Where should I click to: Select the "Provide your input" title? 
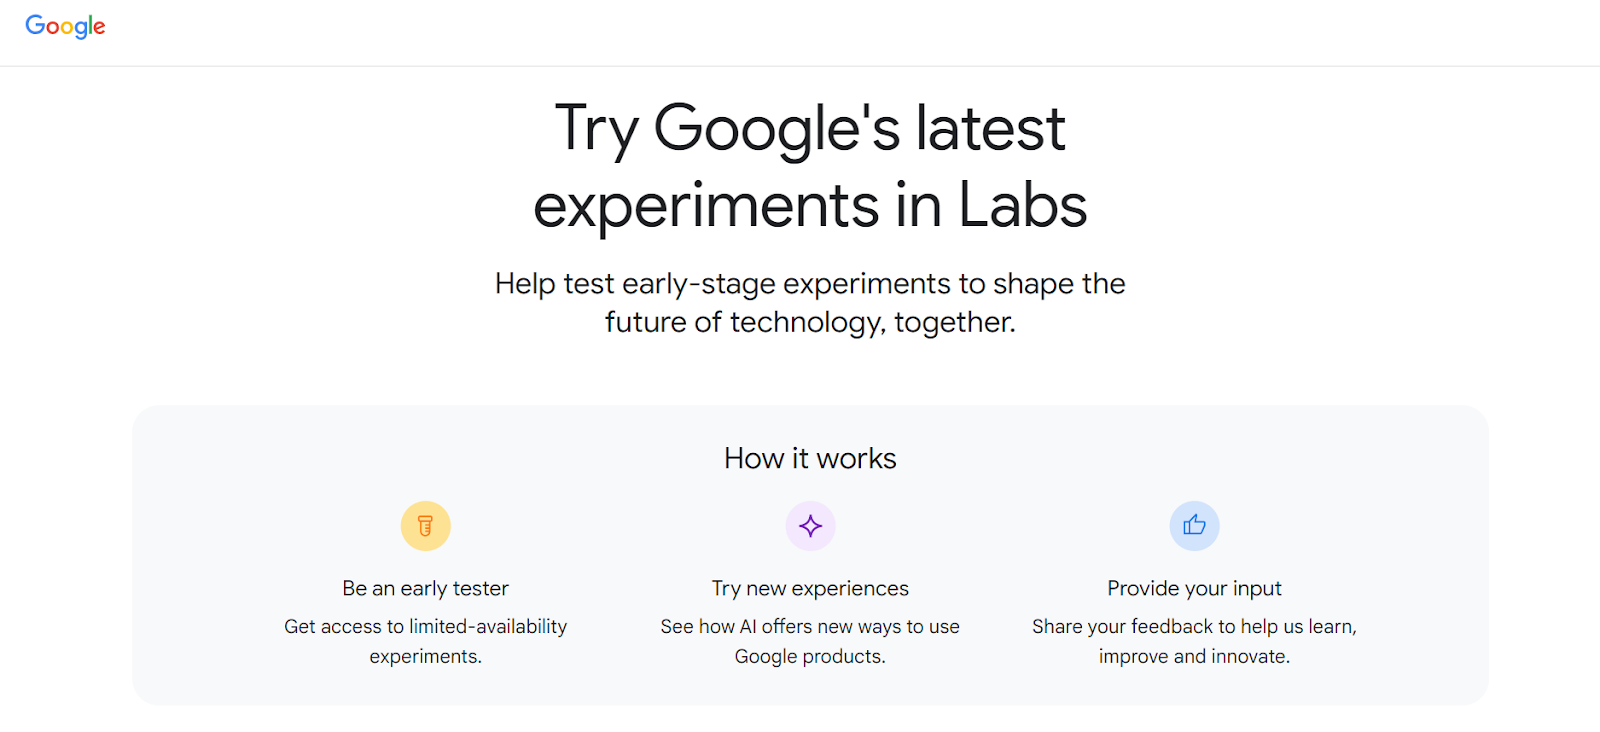click(x=1194, y=588)
